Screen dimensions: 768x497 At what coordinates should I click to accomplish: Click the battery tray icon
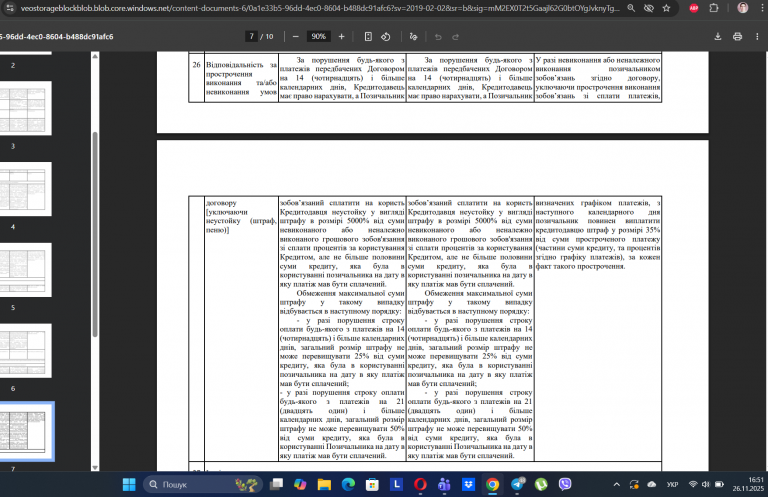click(x=719, y=484)
